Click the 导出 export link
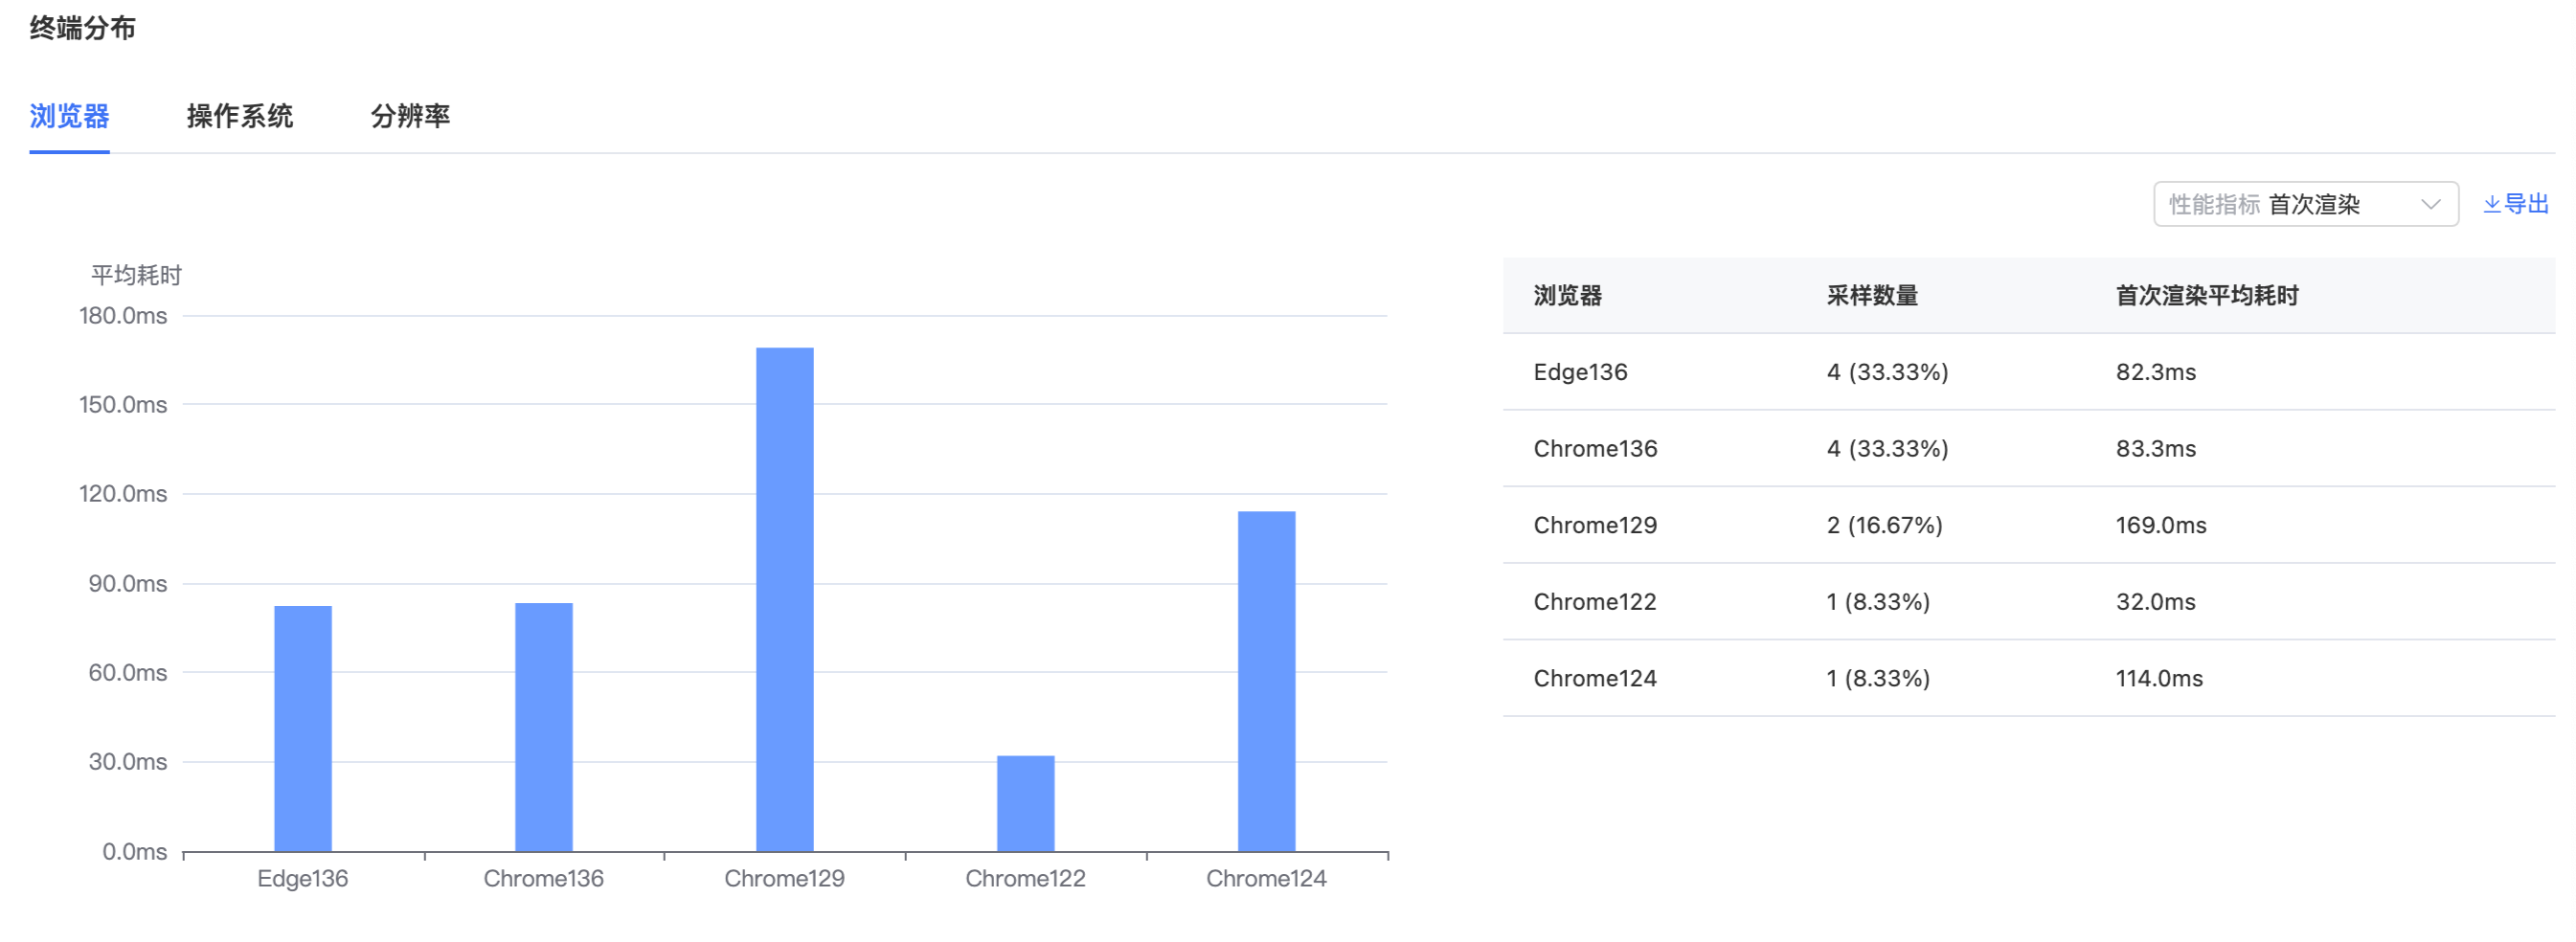This screenshot has width=2576, height=942. point(2516,204)
